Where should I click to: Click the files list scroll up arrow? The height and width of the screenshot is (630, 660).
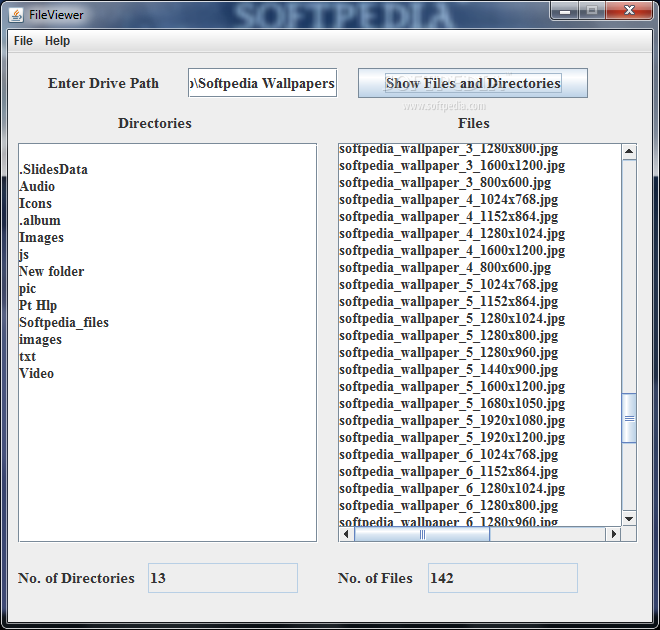(x=629, y=152)
